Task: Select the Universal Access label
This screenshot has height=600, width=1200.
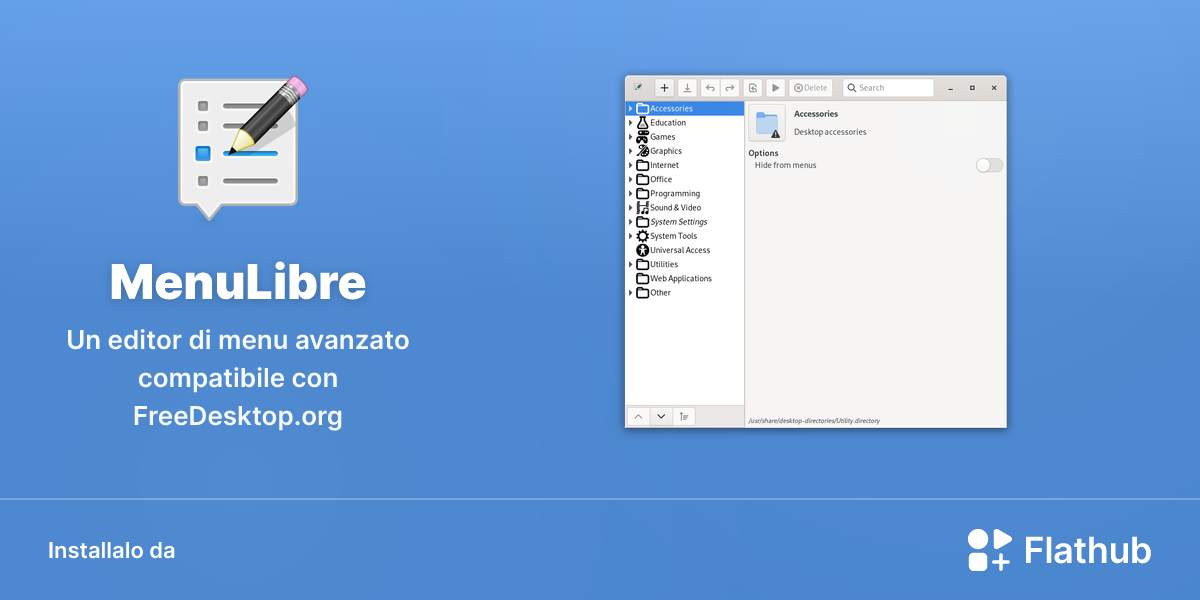Action: point(680,250)
